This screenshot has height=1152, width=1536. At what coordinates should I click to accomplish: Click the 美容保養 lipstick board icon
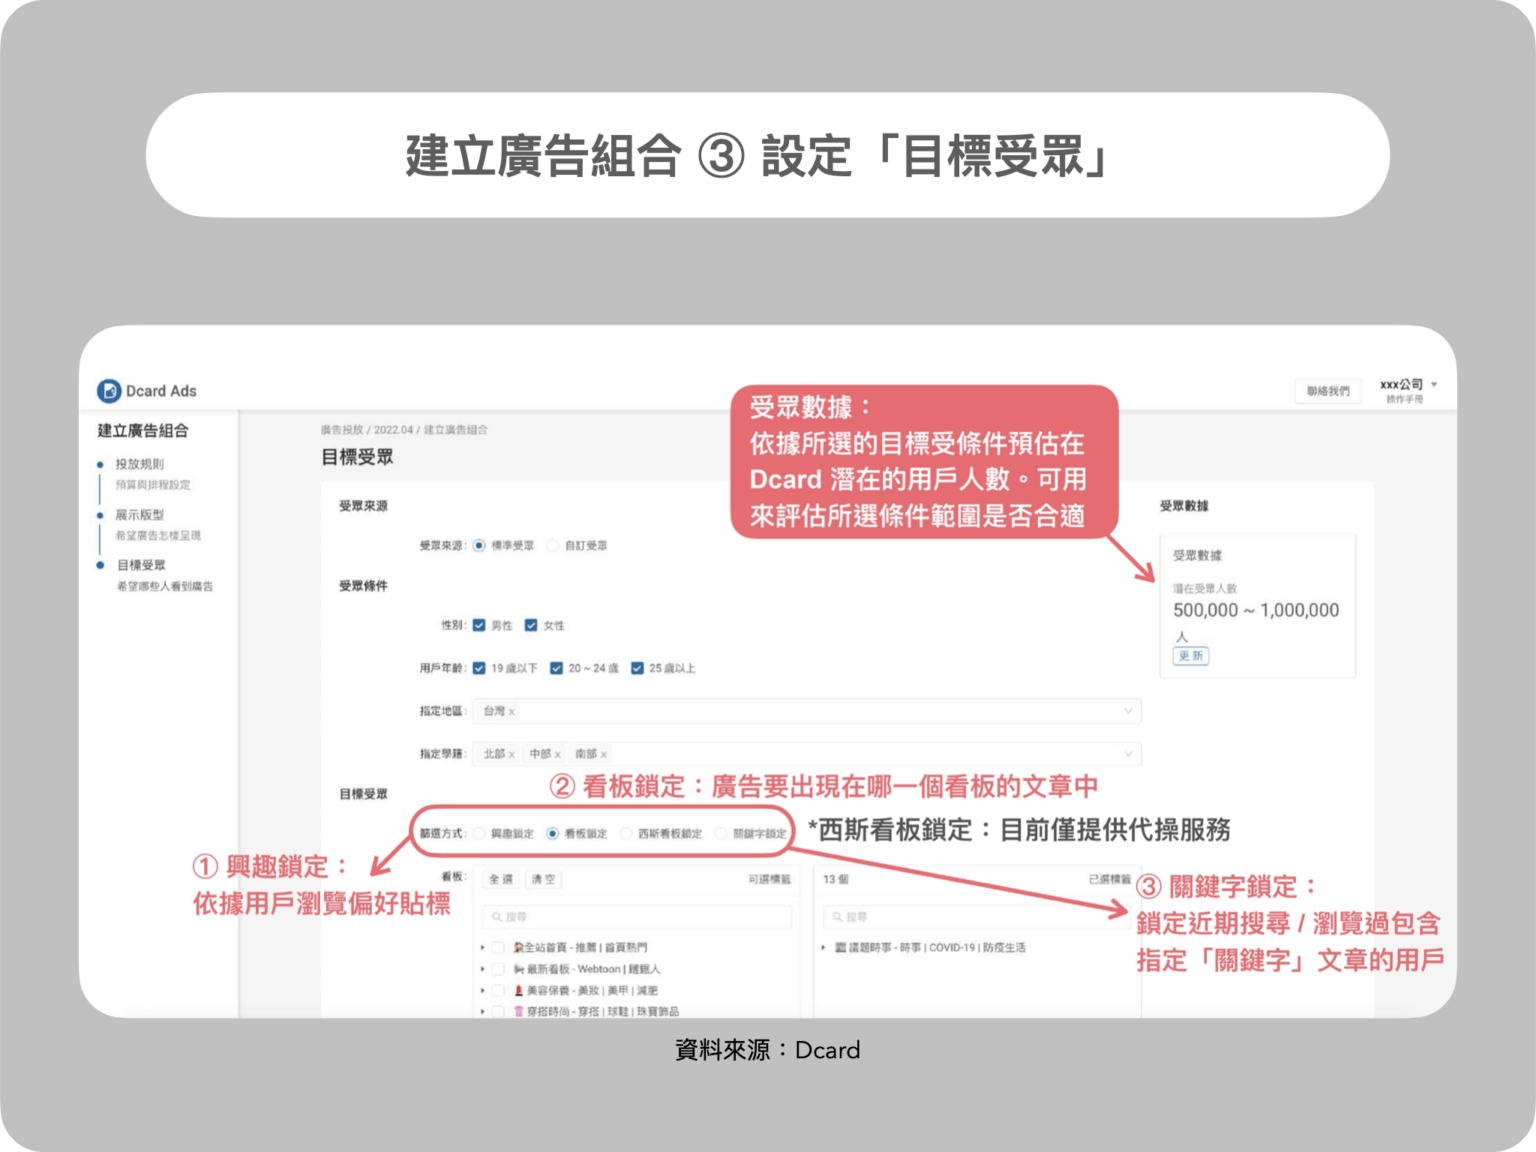click(x=517, y=991)
